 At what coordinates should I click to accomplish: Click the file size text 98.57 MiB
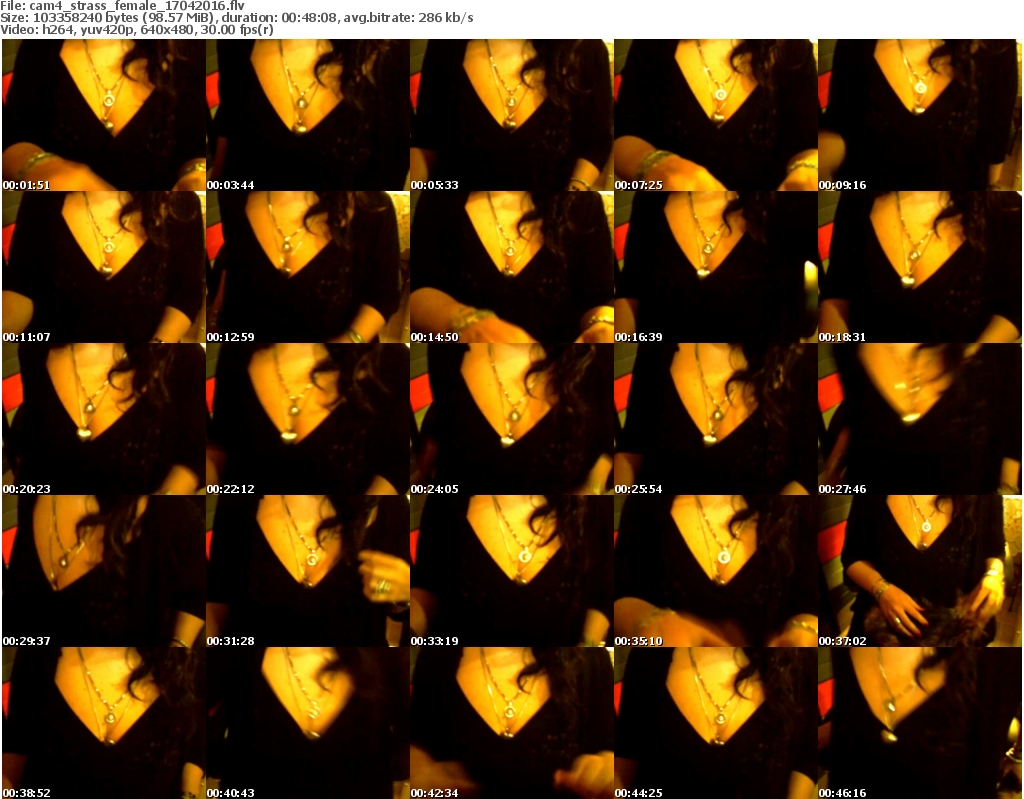[176, 18]
